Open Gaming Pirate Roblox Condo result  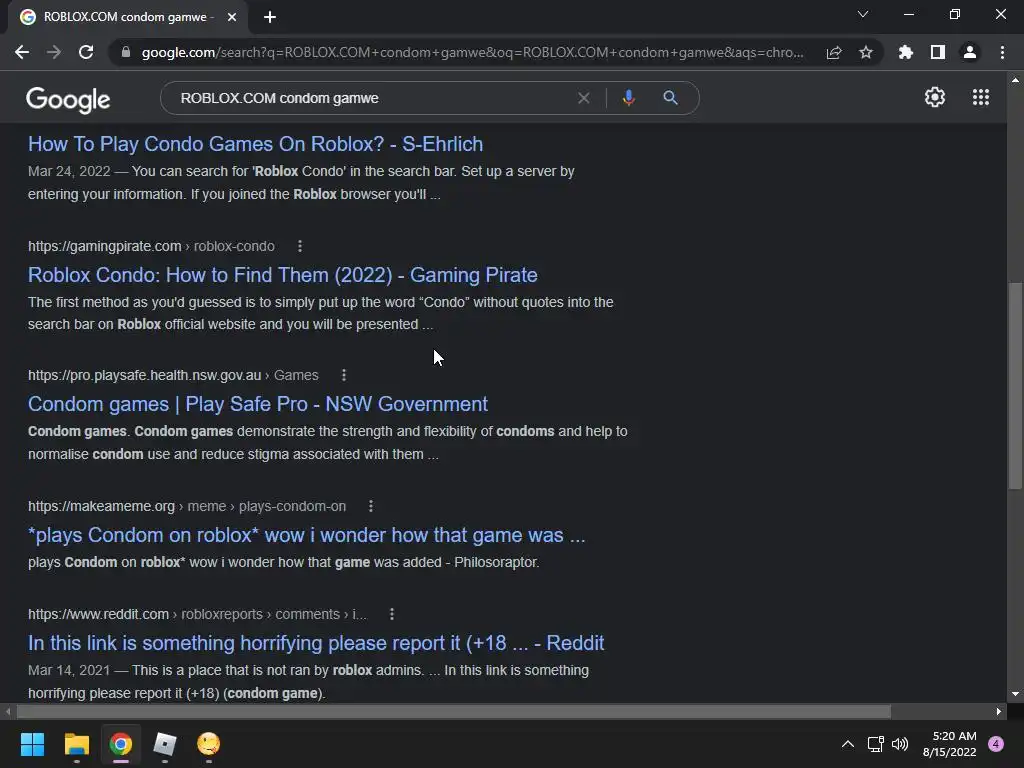tap(282, 275)
